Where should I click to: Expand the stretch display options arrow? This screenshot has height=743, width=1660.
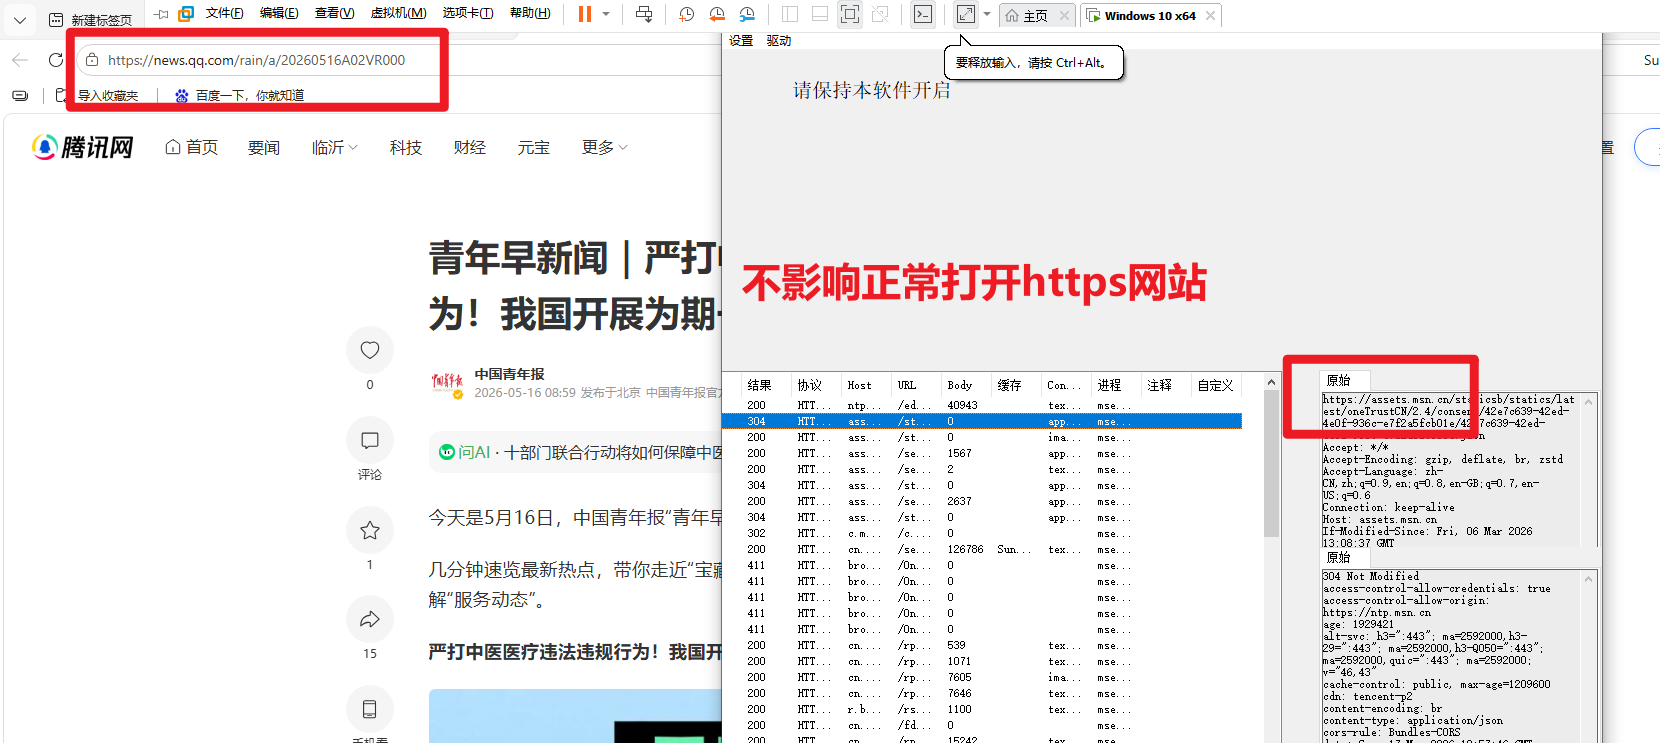click(987, 14)
